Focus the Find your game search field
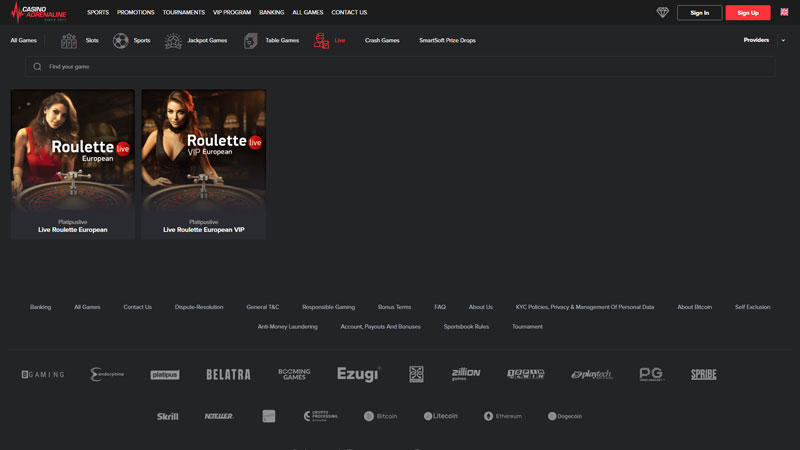 click(x=400, y=67)
